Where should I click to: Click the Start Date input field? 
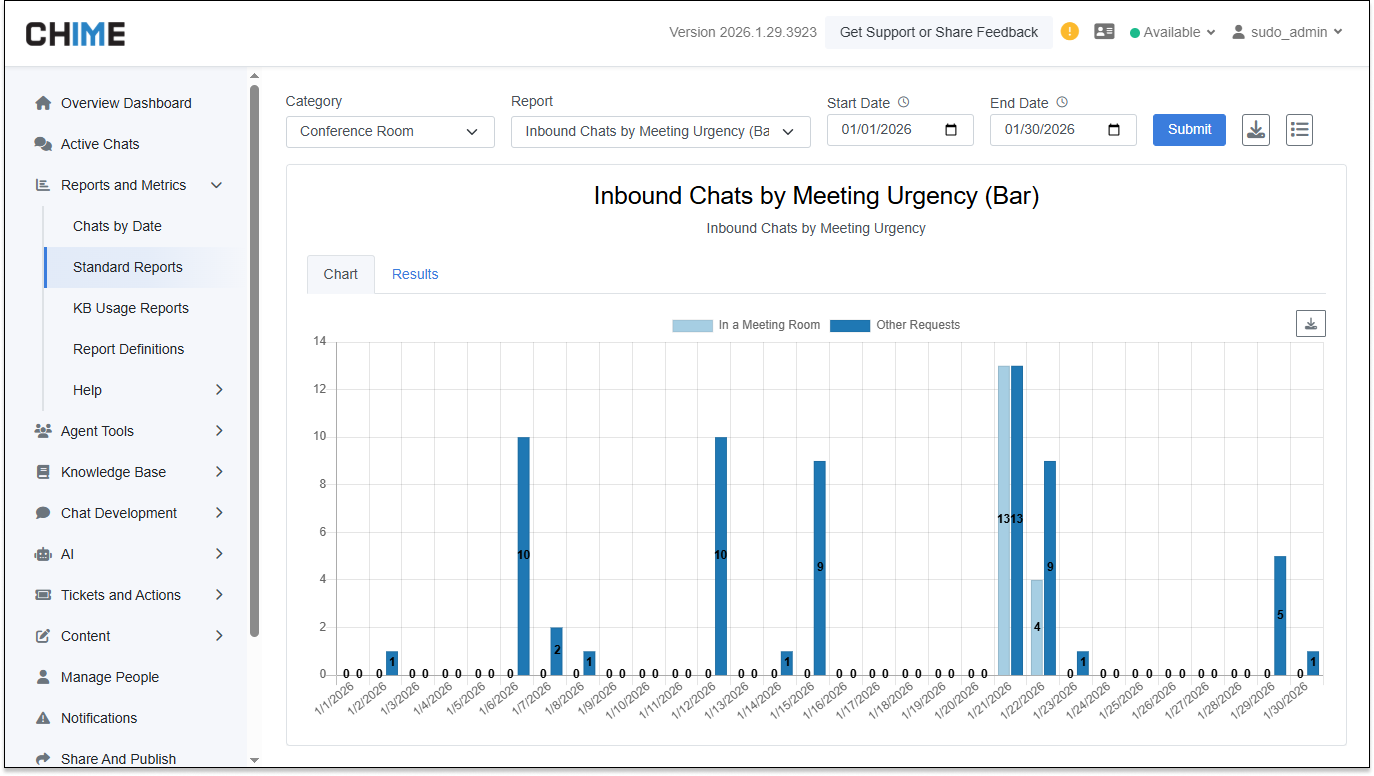[x=890, y=130]
